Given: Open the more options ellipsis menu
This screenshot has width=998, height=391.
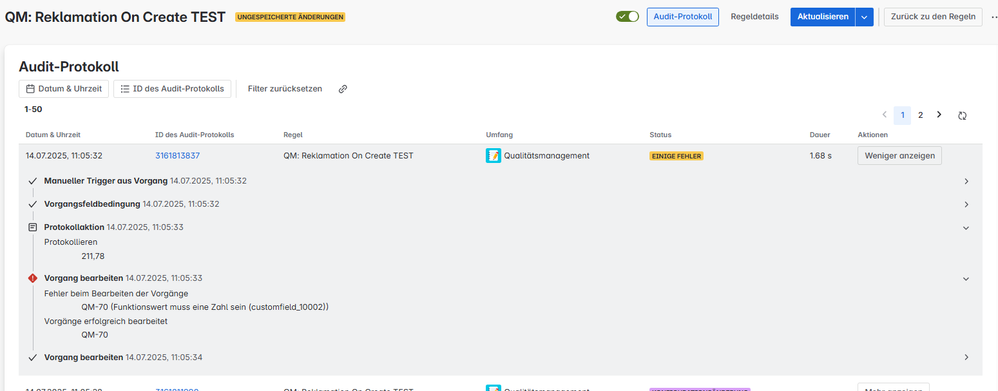Looking at the screenshot, I should (x=994, y=17).
